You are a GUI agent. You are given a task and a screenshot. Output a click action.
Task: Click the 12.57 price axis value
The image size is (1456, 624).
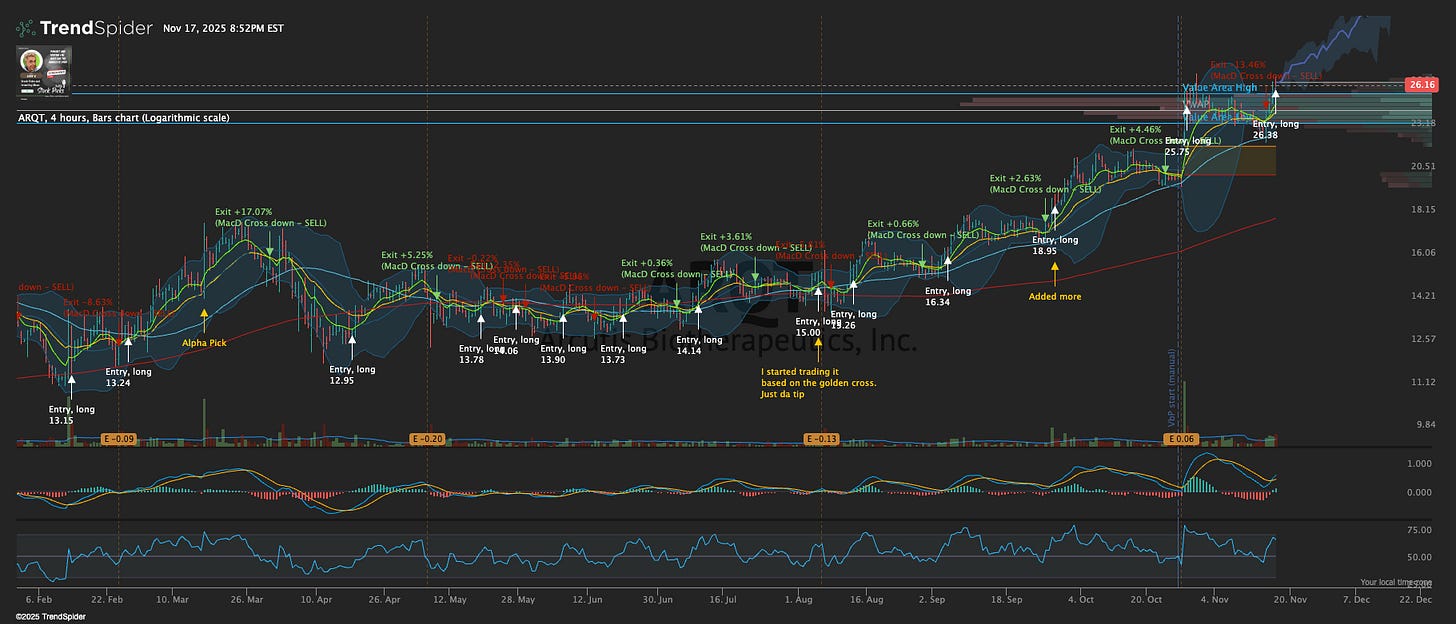(1423, 338)
